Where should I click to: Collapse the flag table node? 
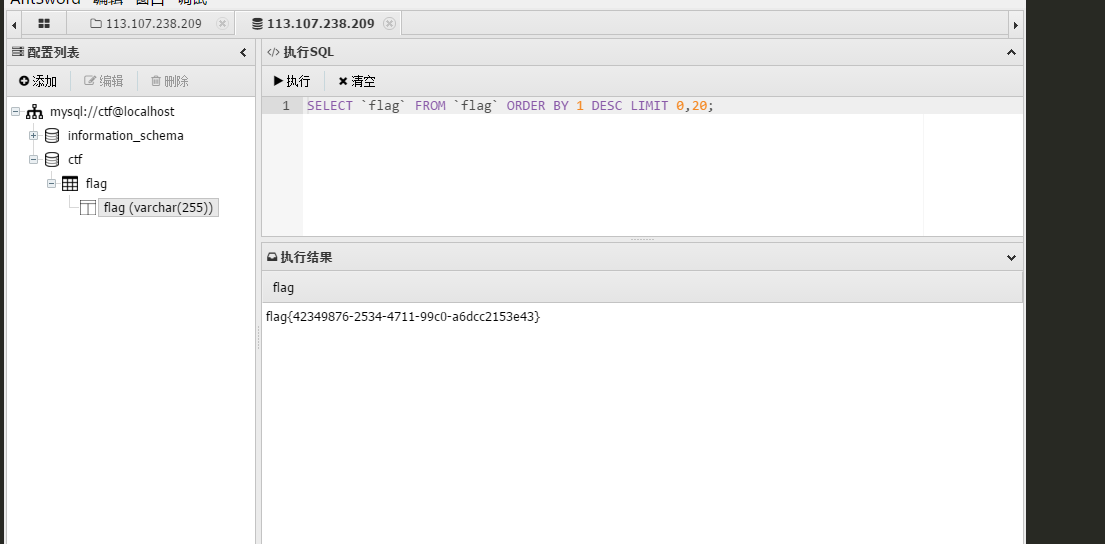tap(52, 183)
